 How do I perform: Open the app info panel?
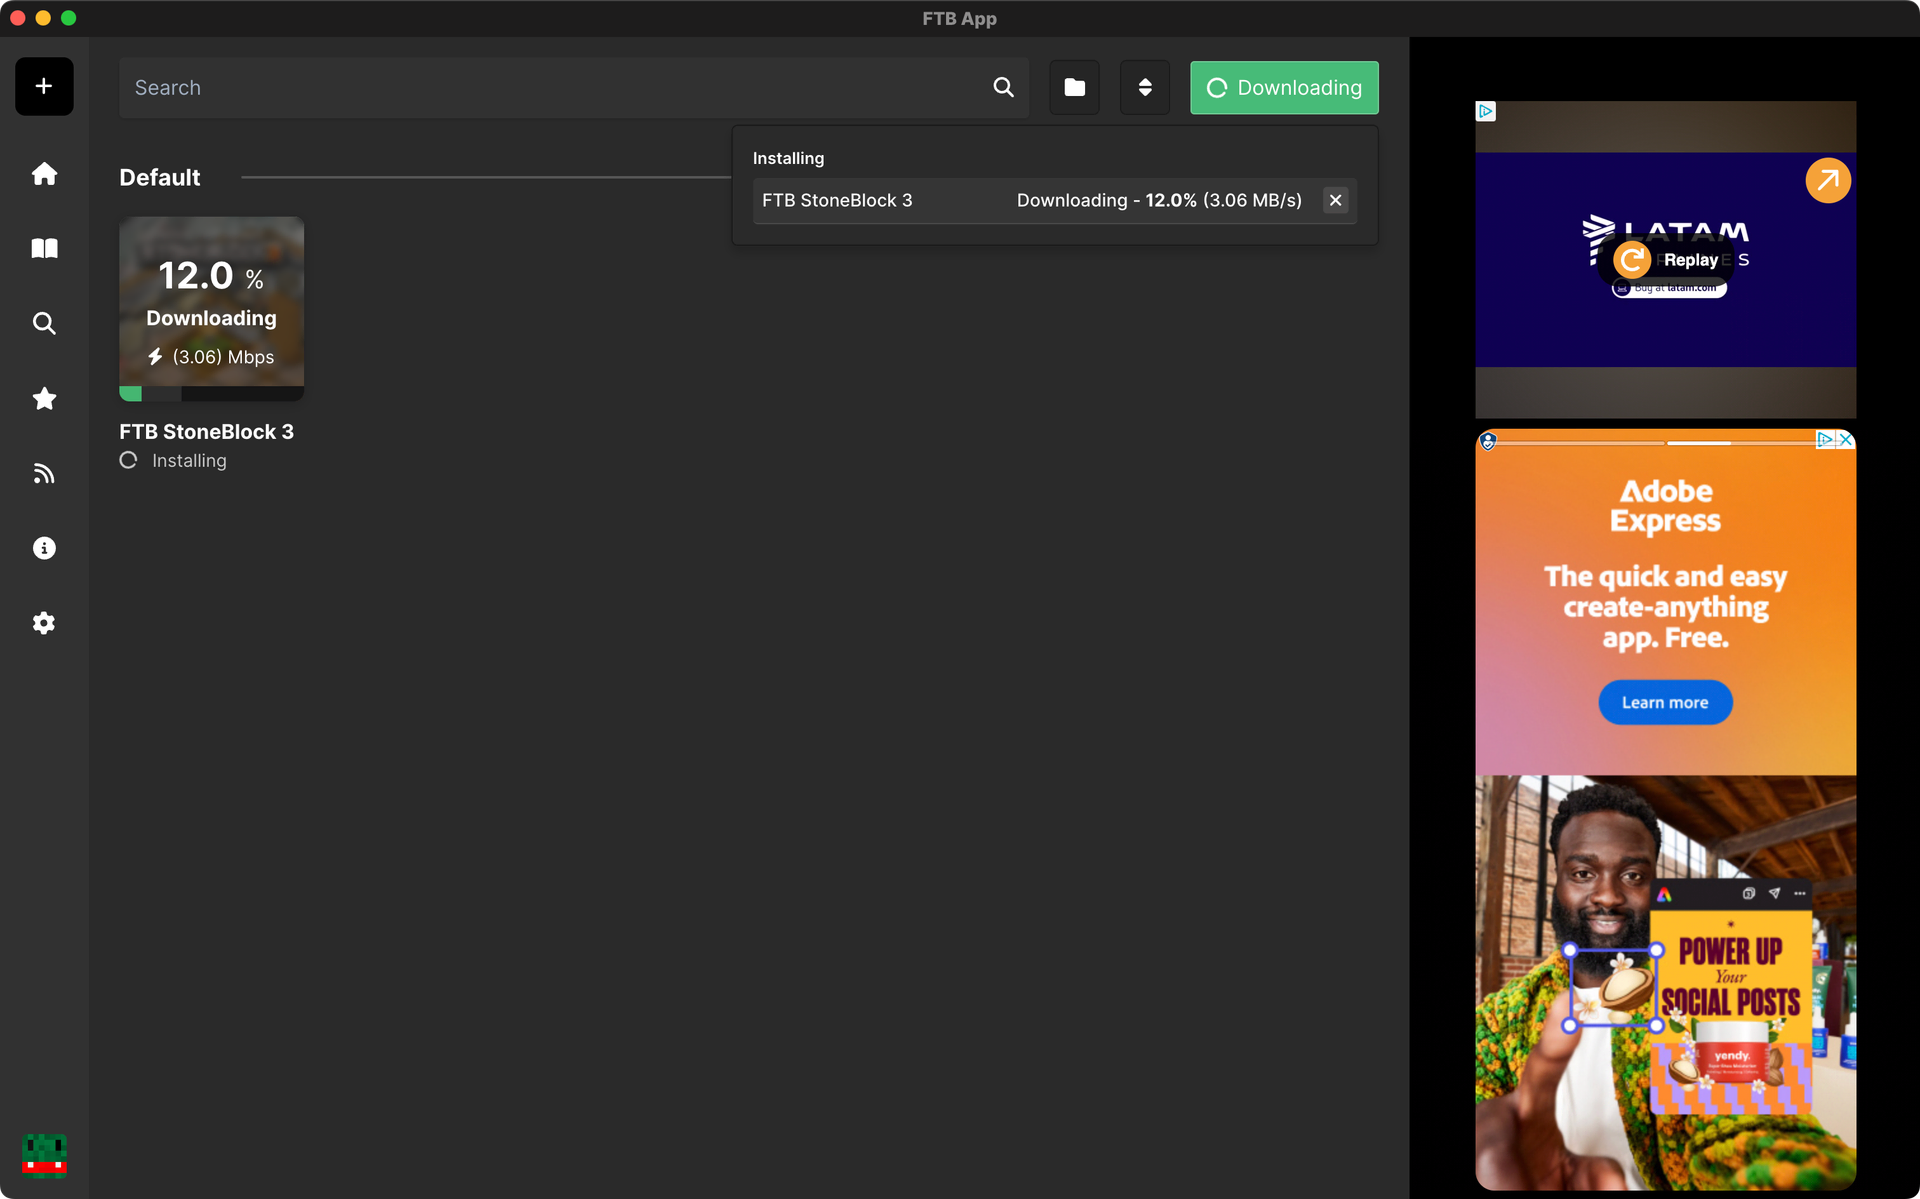click(44, 547)
